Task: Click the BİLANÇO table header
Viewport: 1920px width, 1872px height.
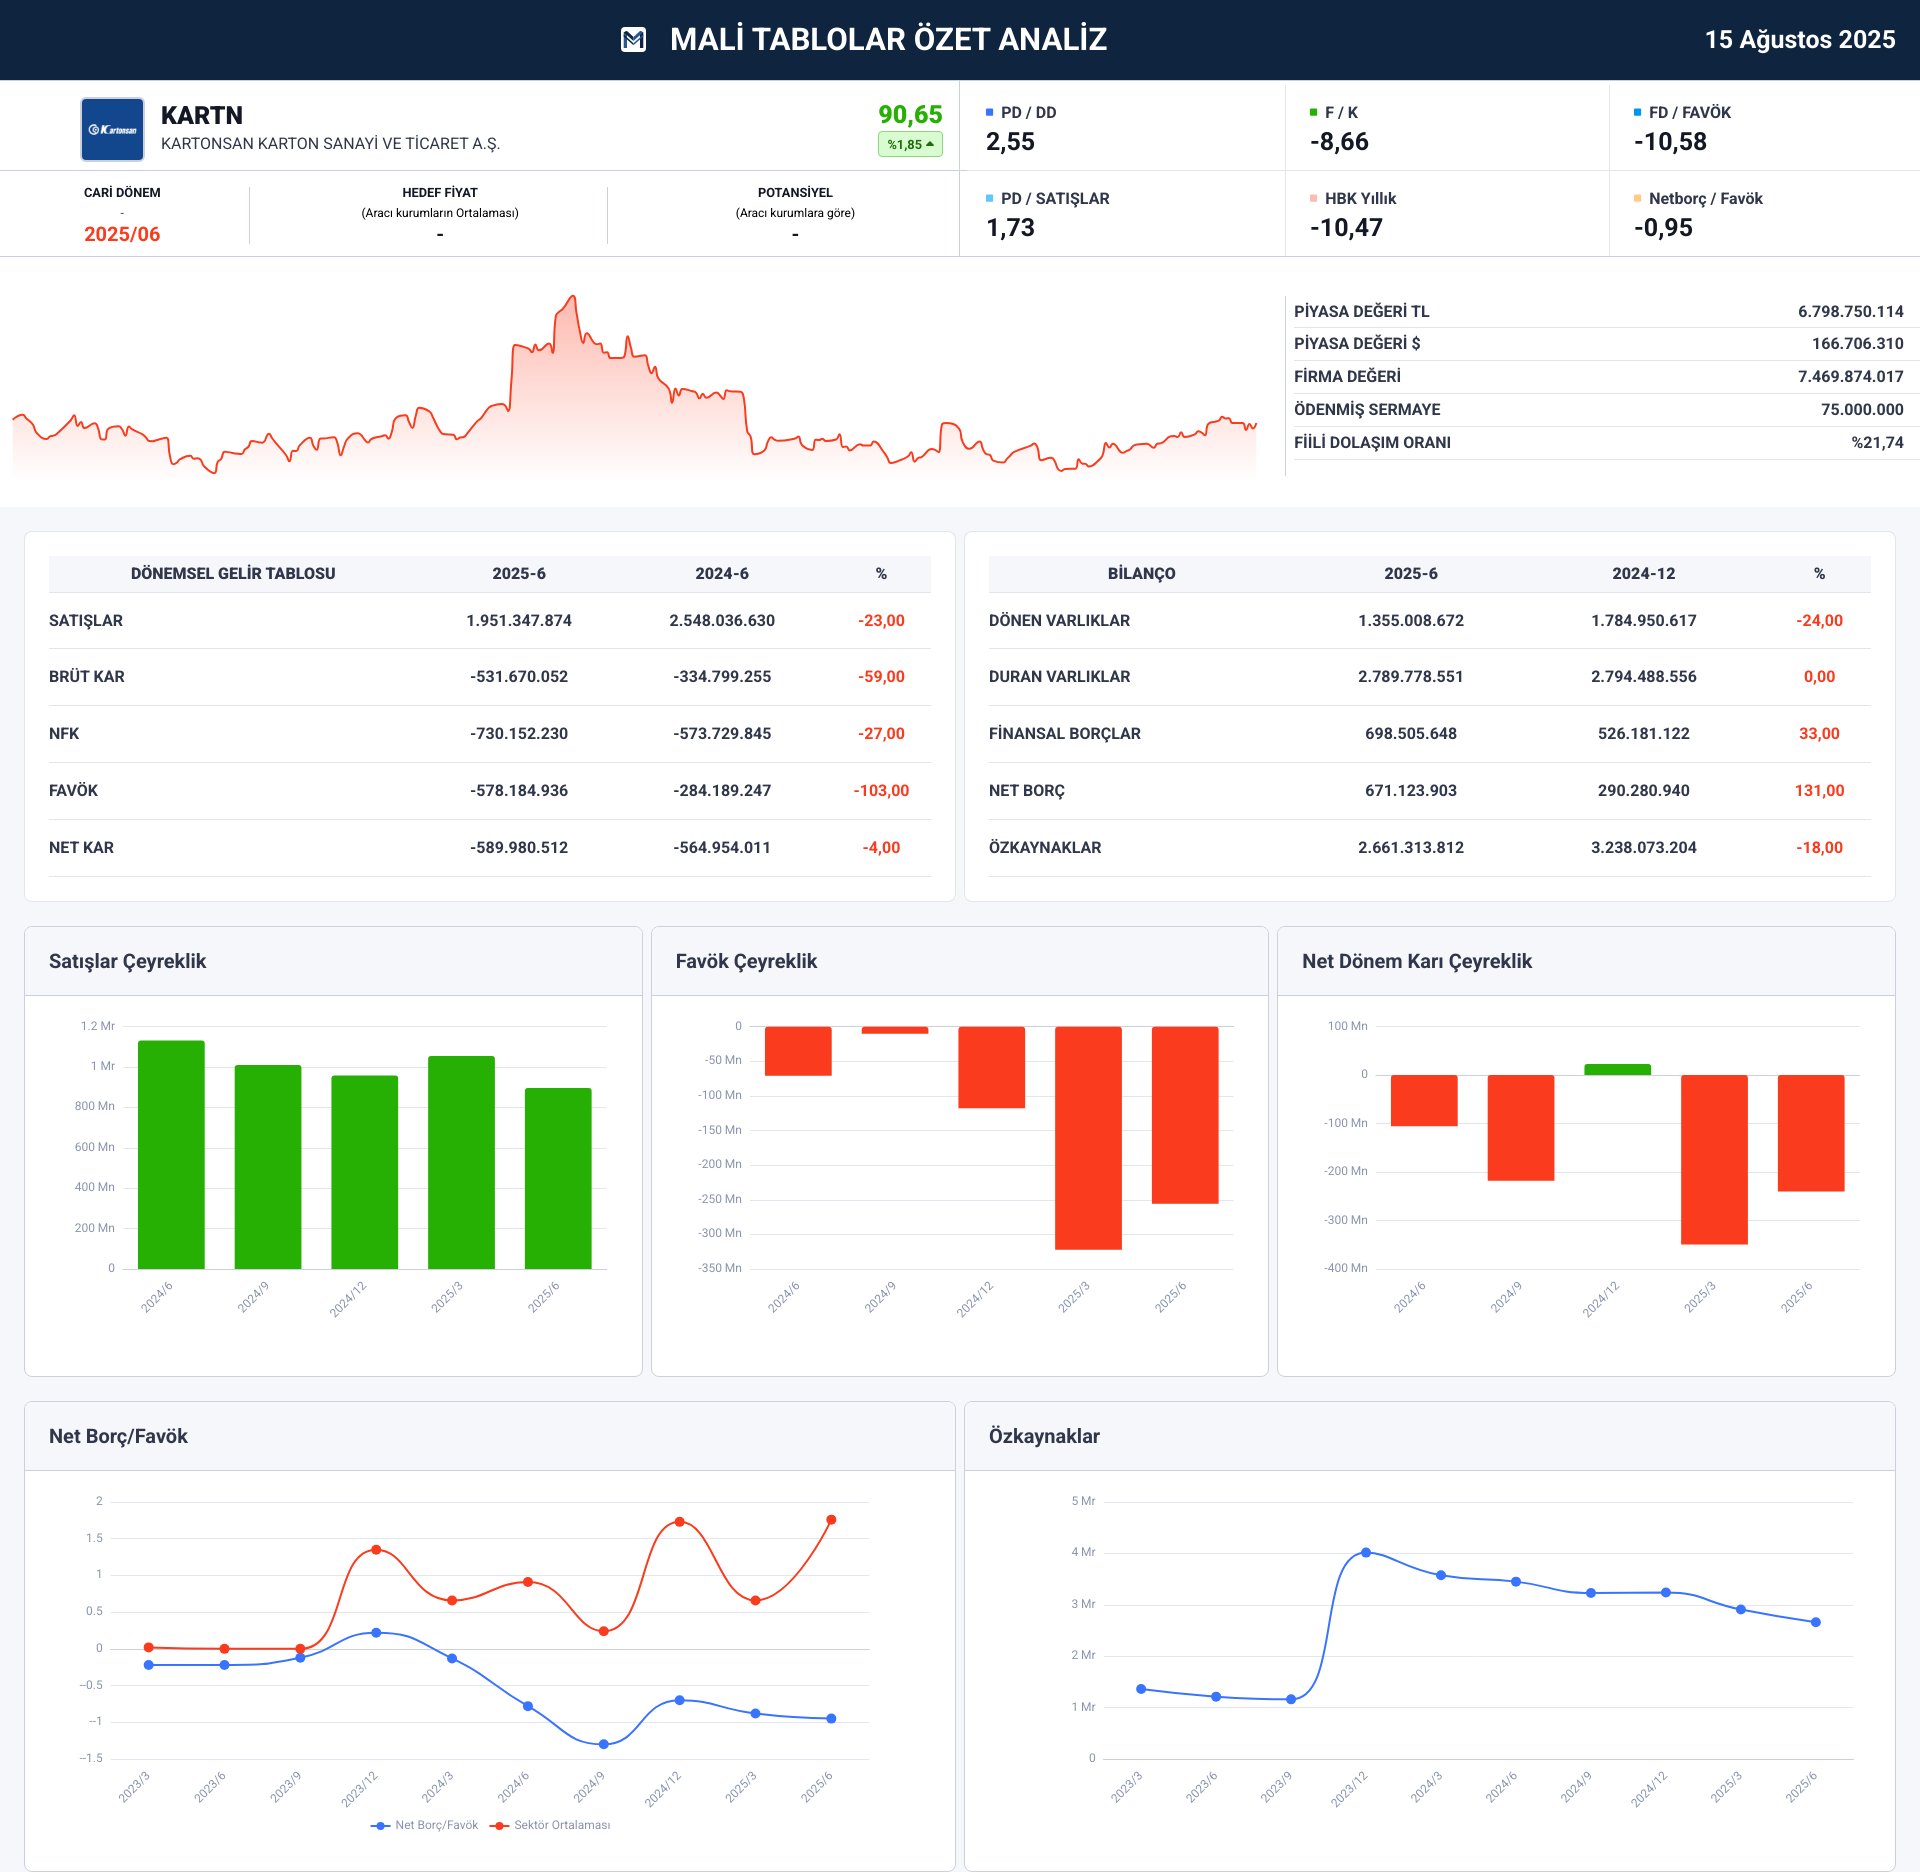Action: point(1141,574)
